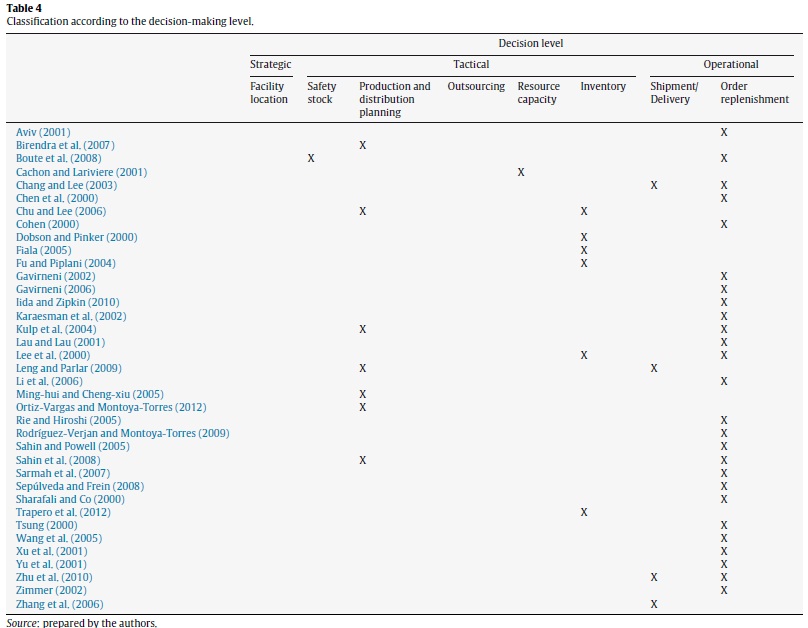Click Shipment/Delivery X in the Zhang et al. row

[x=654, y=604]
